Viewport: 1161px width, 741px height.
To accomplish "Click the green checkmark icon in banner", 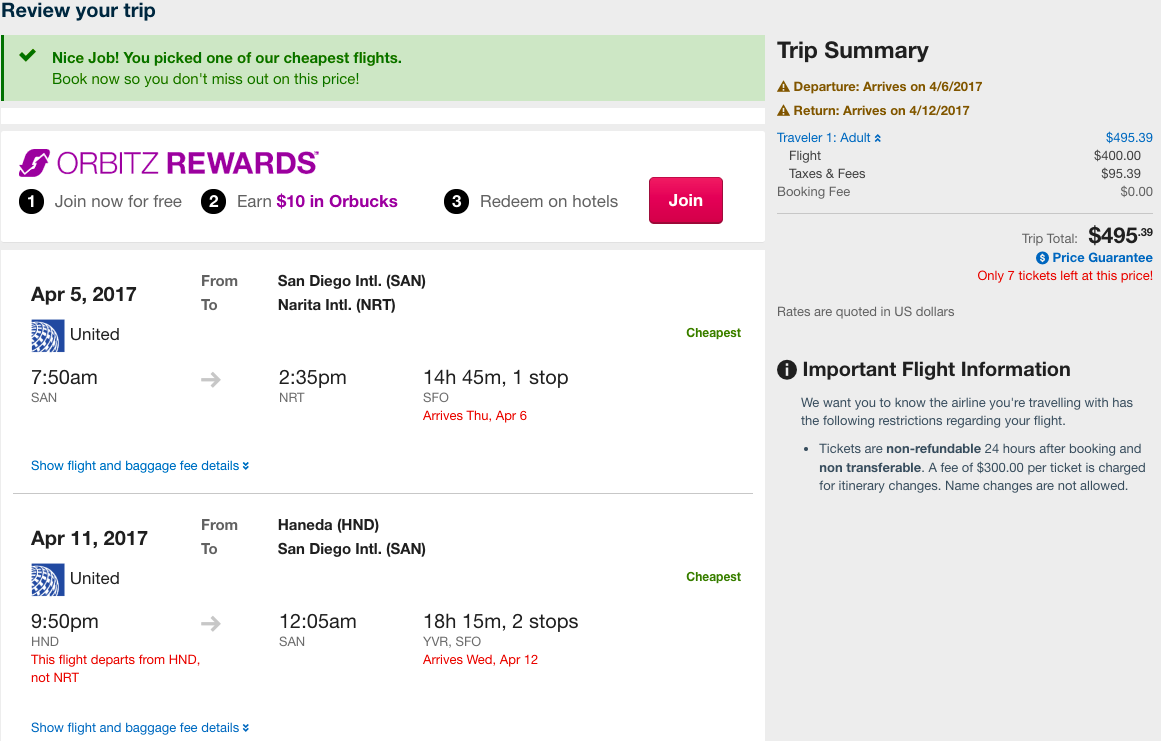I will pyautogui.click(x=27, y=56).
